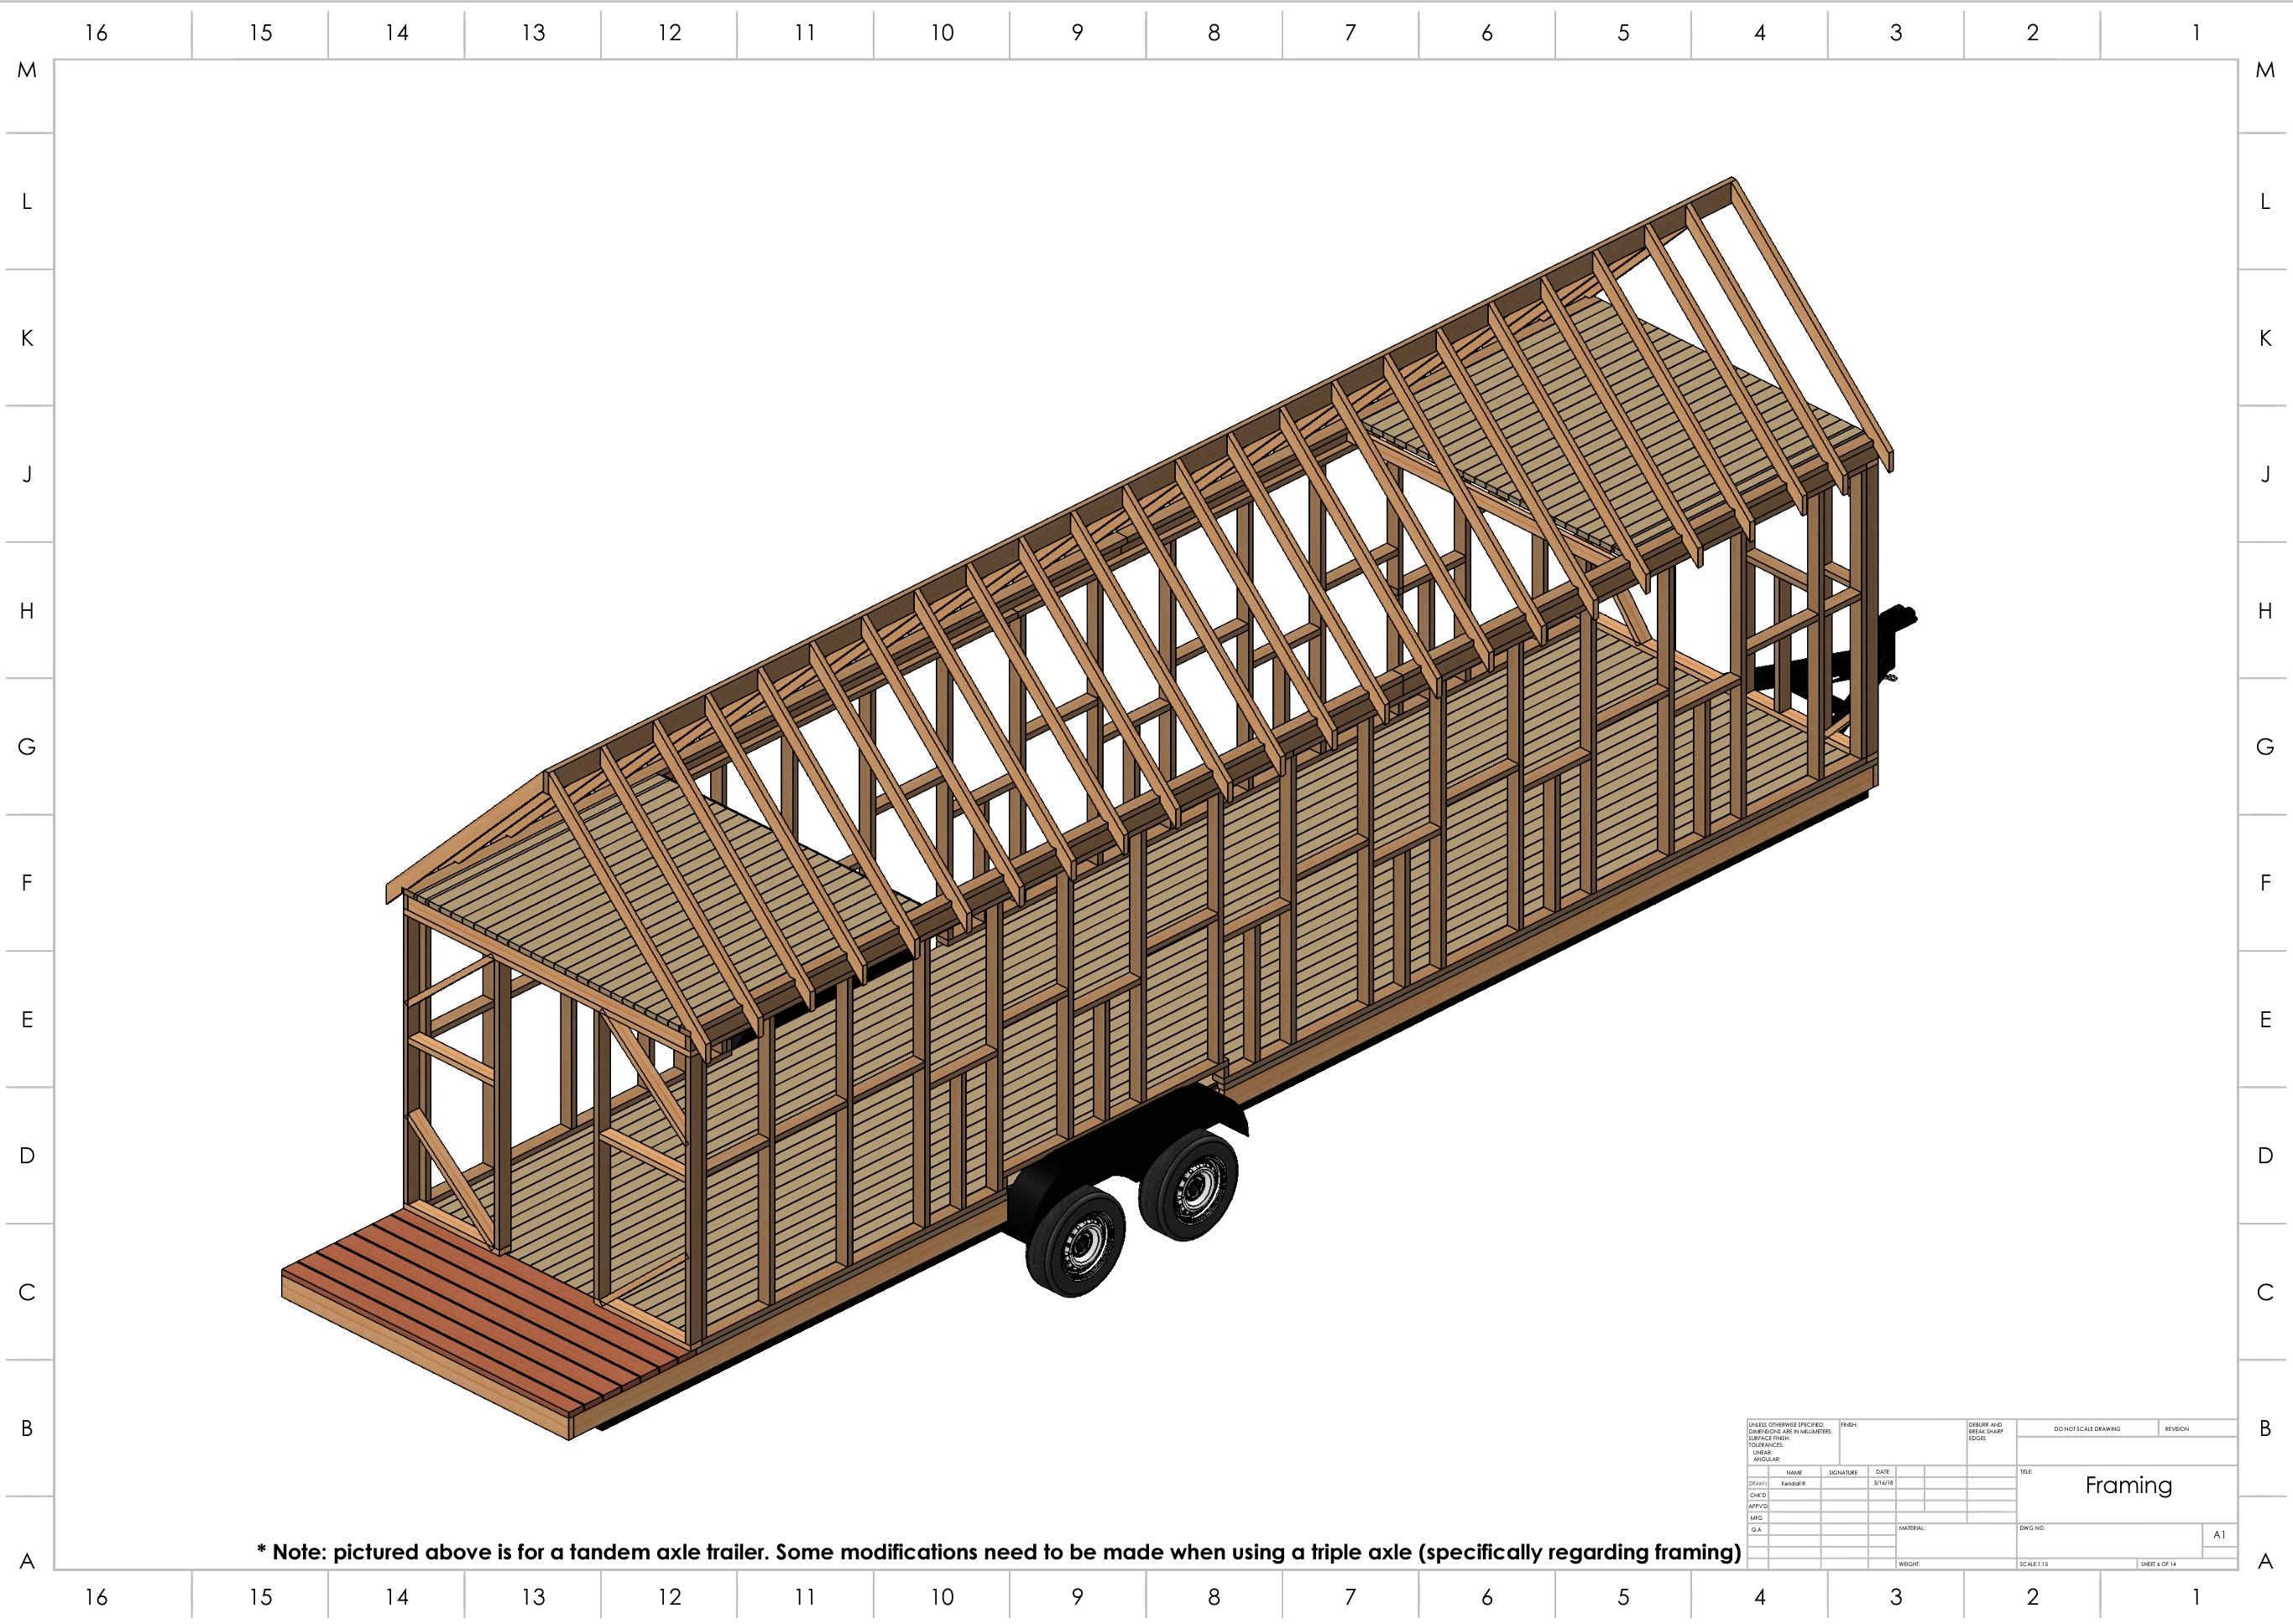Click column label 1 in bottom border
The height and width of the screenshot is (1624, 2293).
tap(2196, 1597)
